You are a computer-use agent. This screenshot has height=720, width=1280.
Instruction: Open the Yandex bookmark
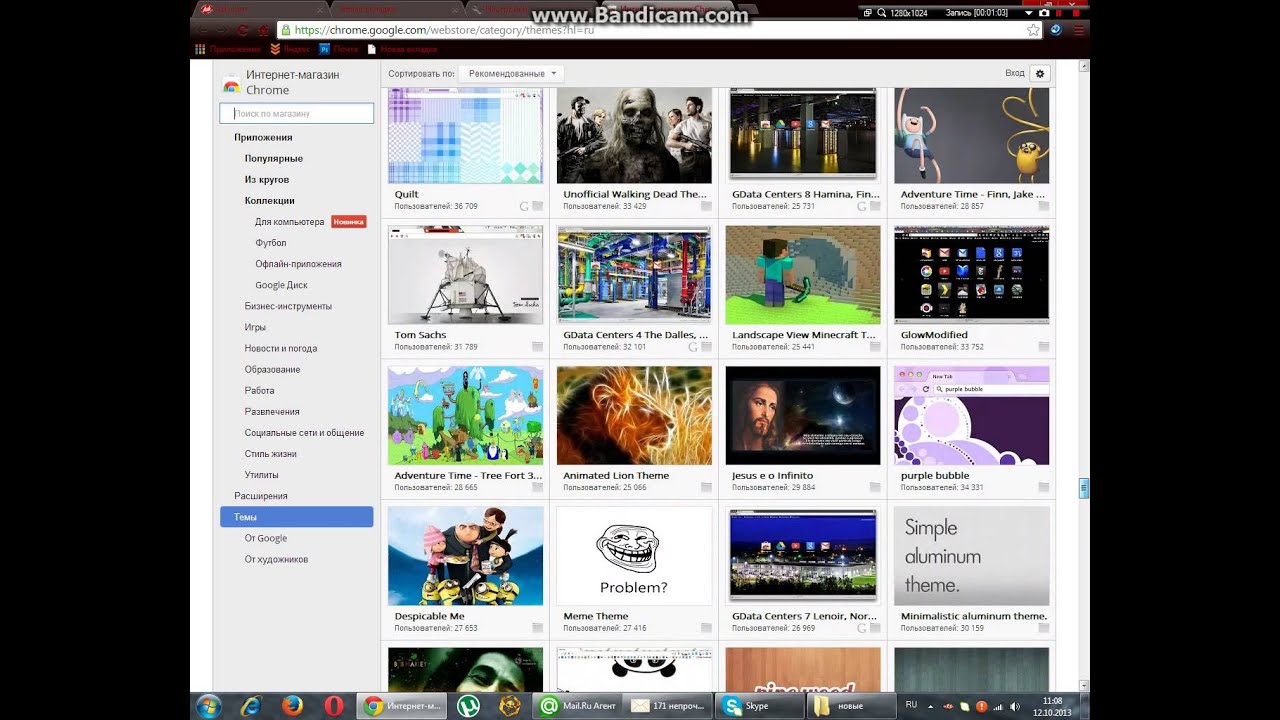(290, 48)
